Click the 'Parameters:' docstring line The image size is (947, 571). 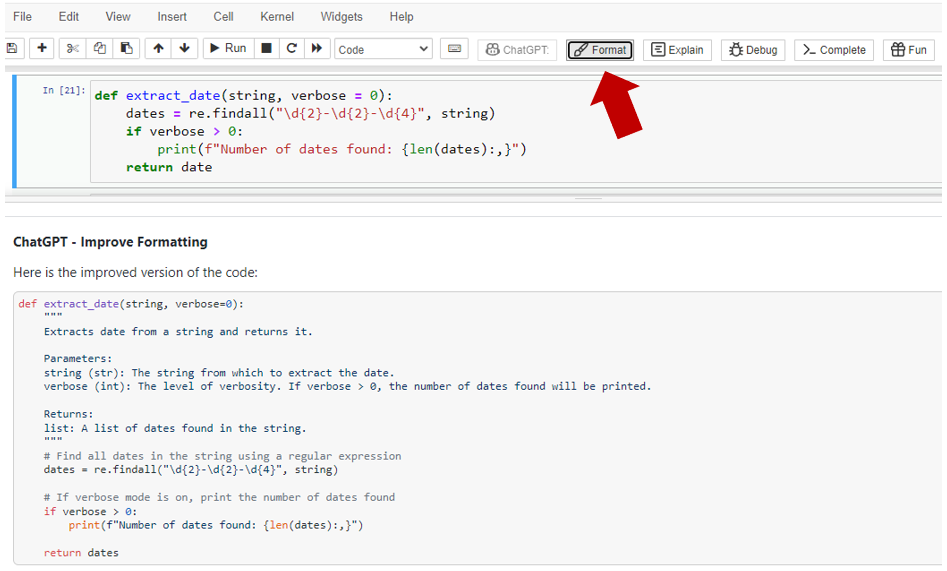coord(78,359)
